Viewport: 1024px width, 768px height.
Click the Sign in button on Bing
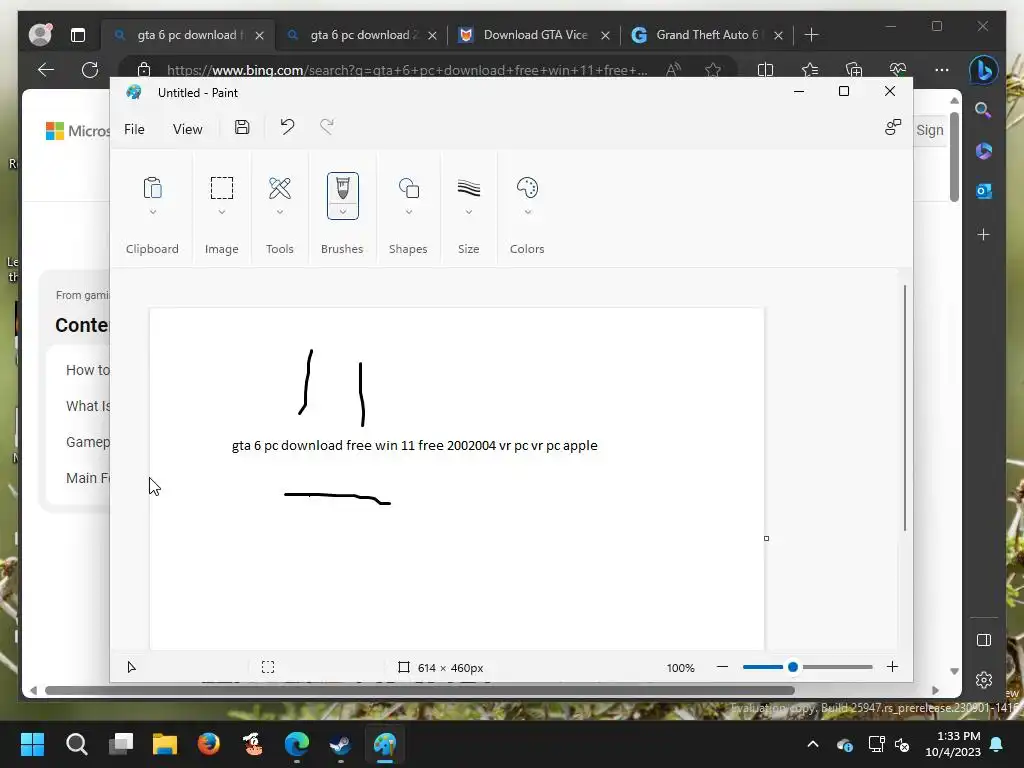[x=930, y=130]
